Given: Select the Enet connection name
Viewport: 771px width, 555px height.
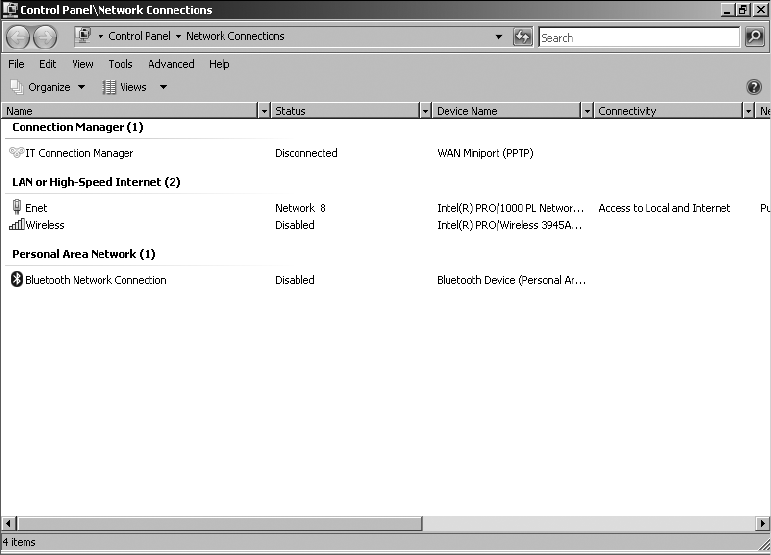Looking at the screenshot, I should pyautogui.click(x=36, y=208).
